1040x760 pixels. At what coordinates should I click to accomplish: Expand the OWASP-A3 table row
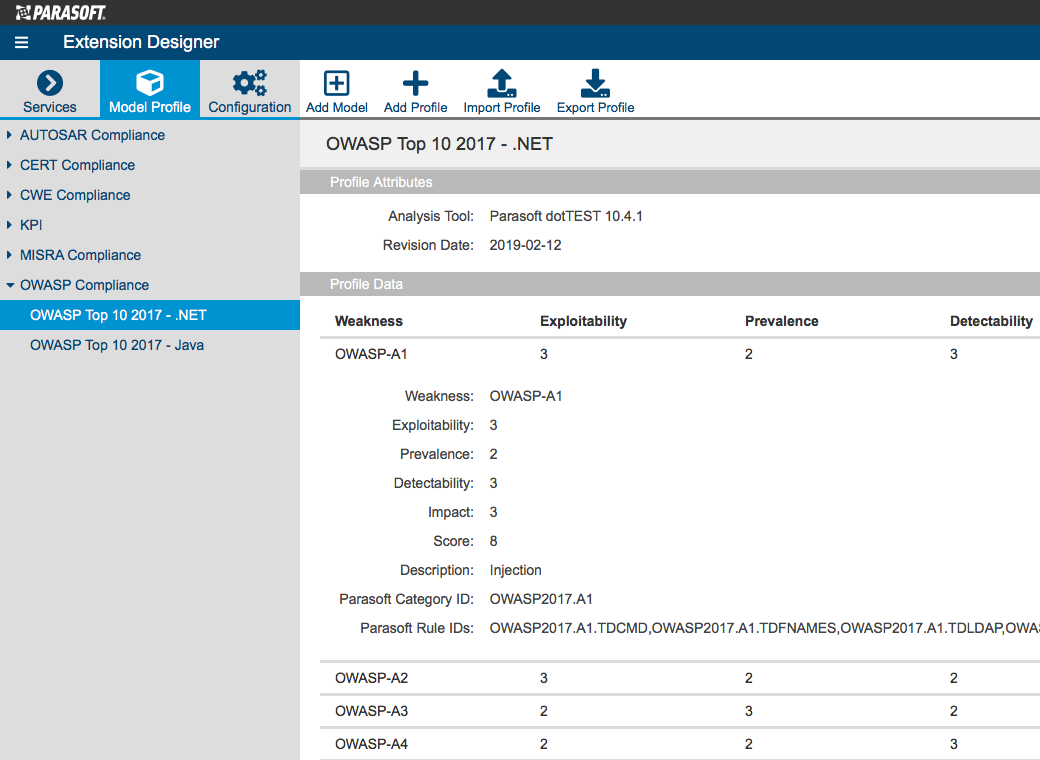point(680,711)
